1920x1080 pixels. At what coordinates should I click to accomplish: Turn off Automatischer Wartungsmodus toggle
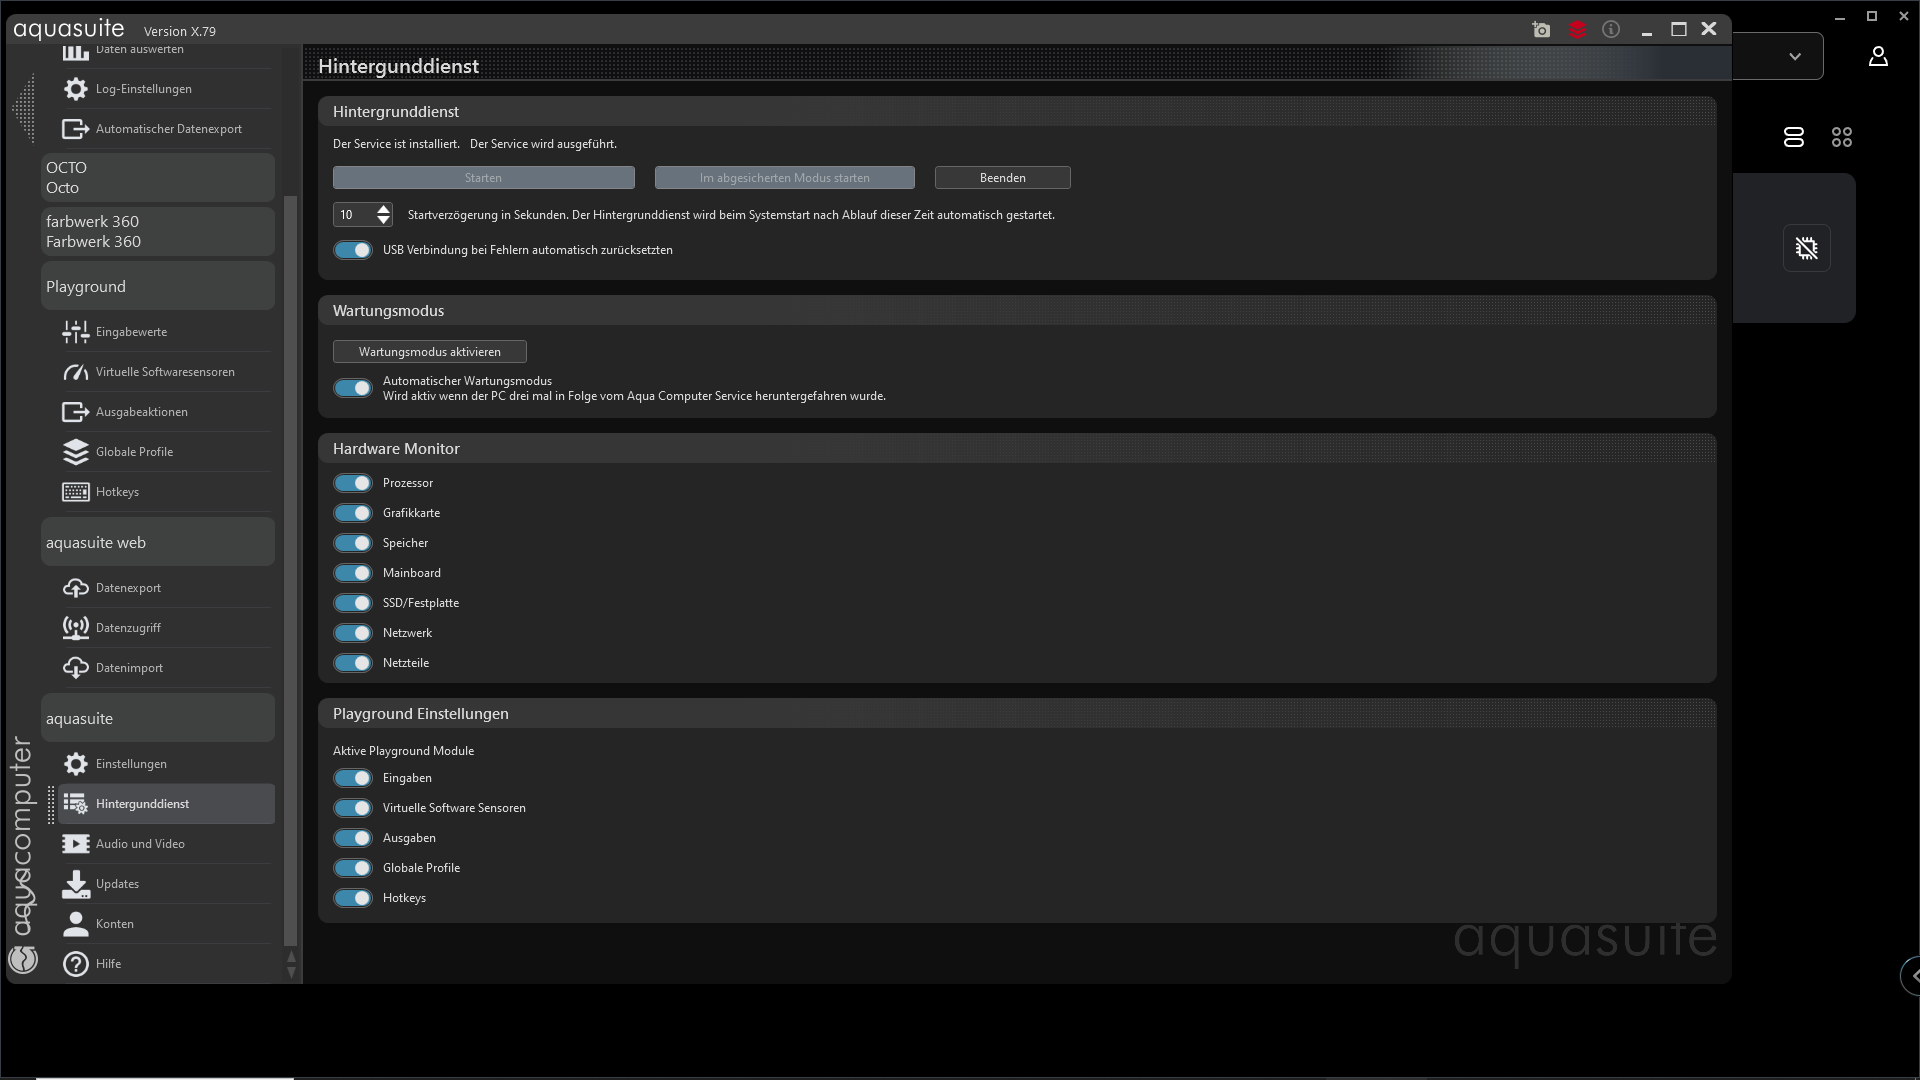353,388
